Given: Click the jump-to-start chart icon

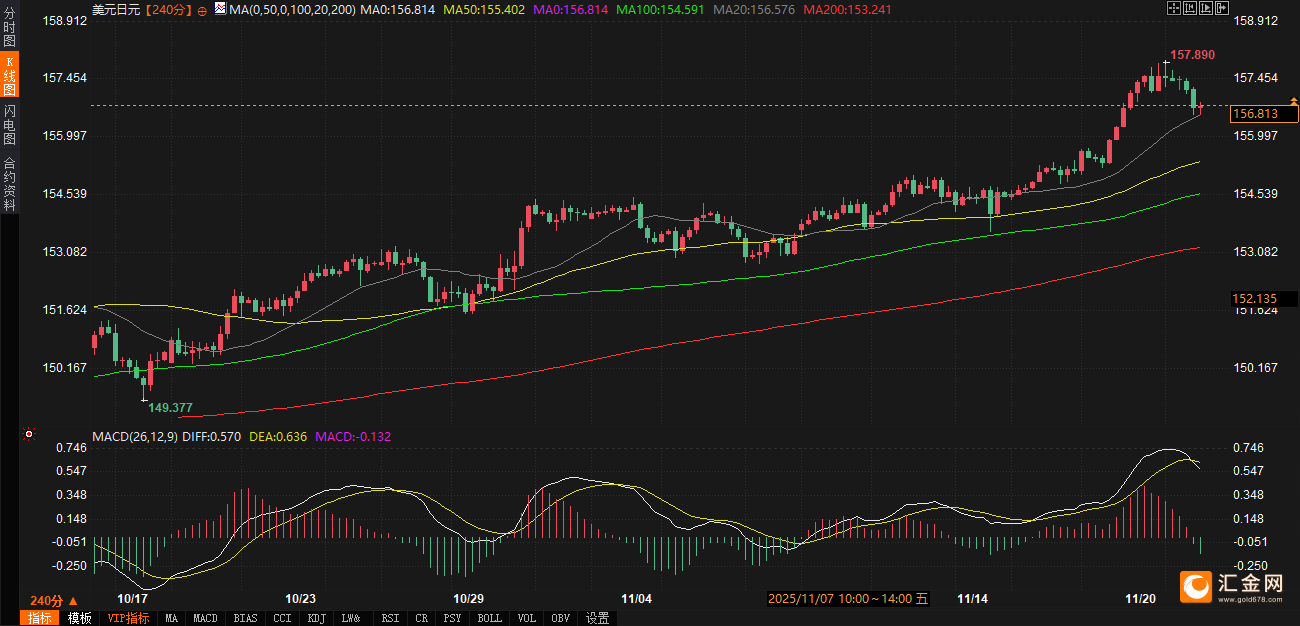Looking at the screenshot, I should tap(1190, 8).
